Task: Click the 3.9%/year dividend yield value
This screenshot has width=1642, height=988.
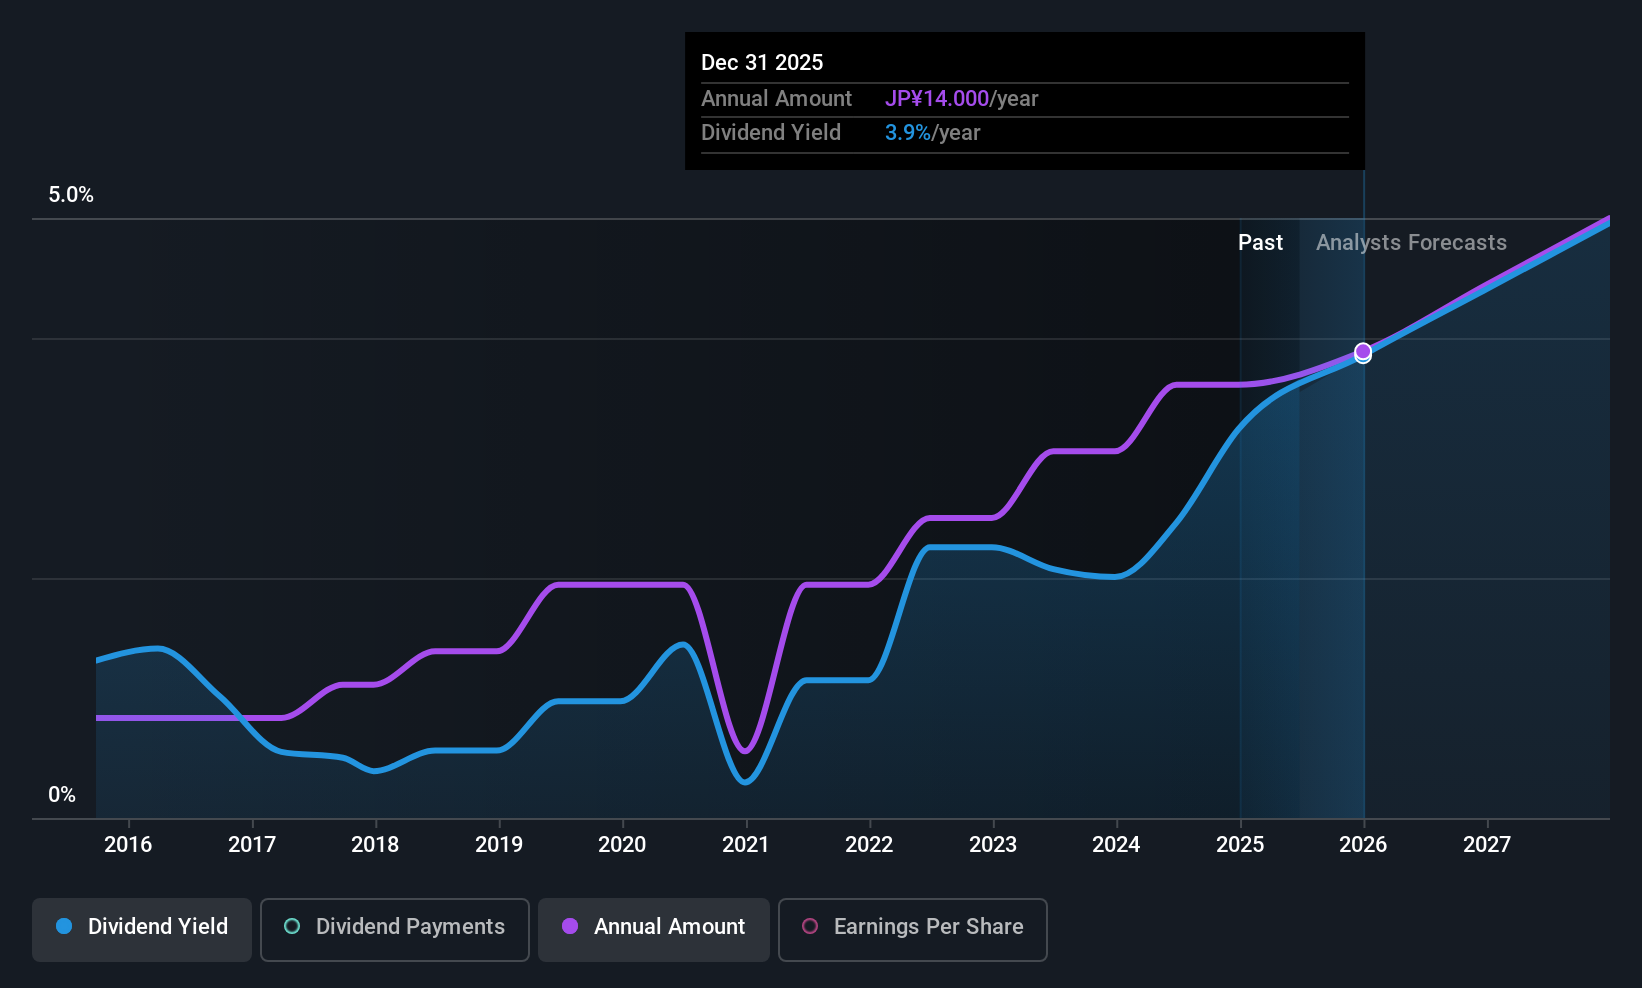Action: coord(932,133)
